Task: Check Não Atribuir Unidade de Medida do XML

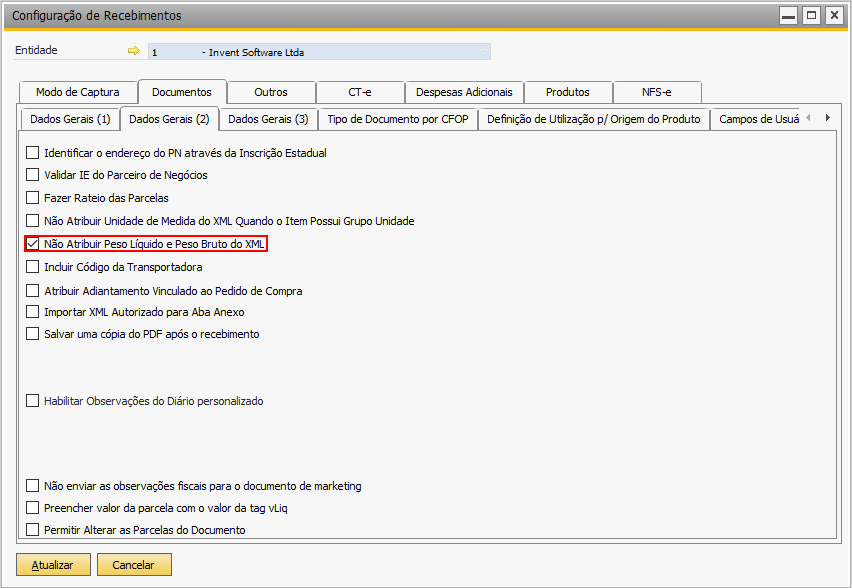Action: point(33,221)
